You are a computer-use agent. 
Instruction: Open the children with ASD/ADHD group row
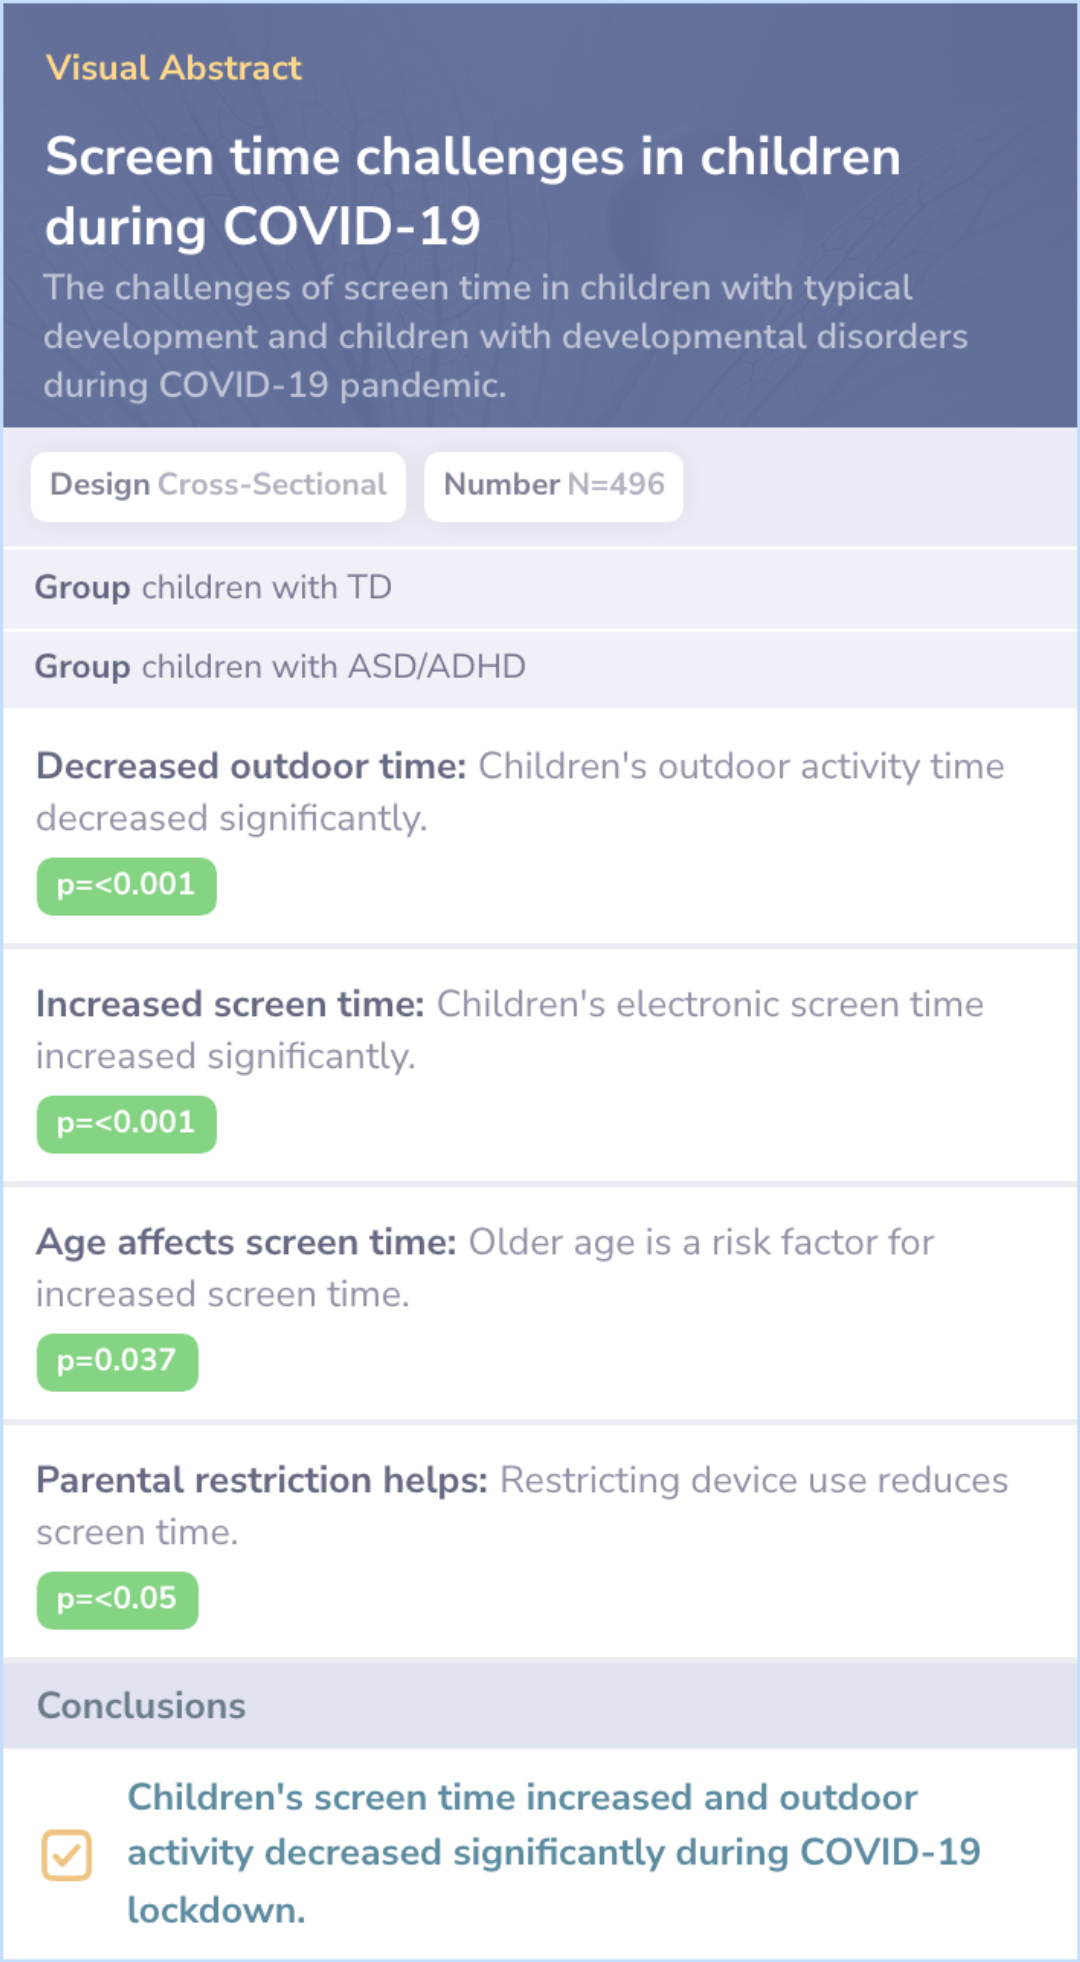click(540, 668)
